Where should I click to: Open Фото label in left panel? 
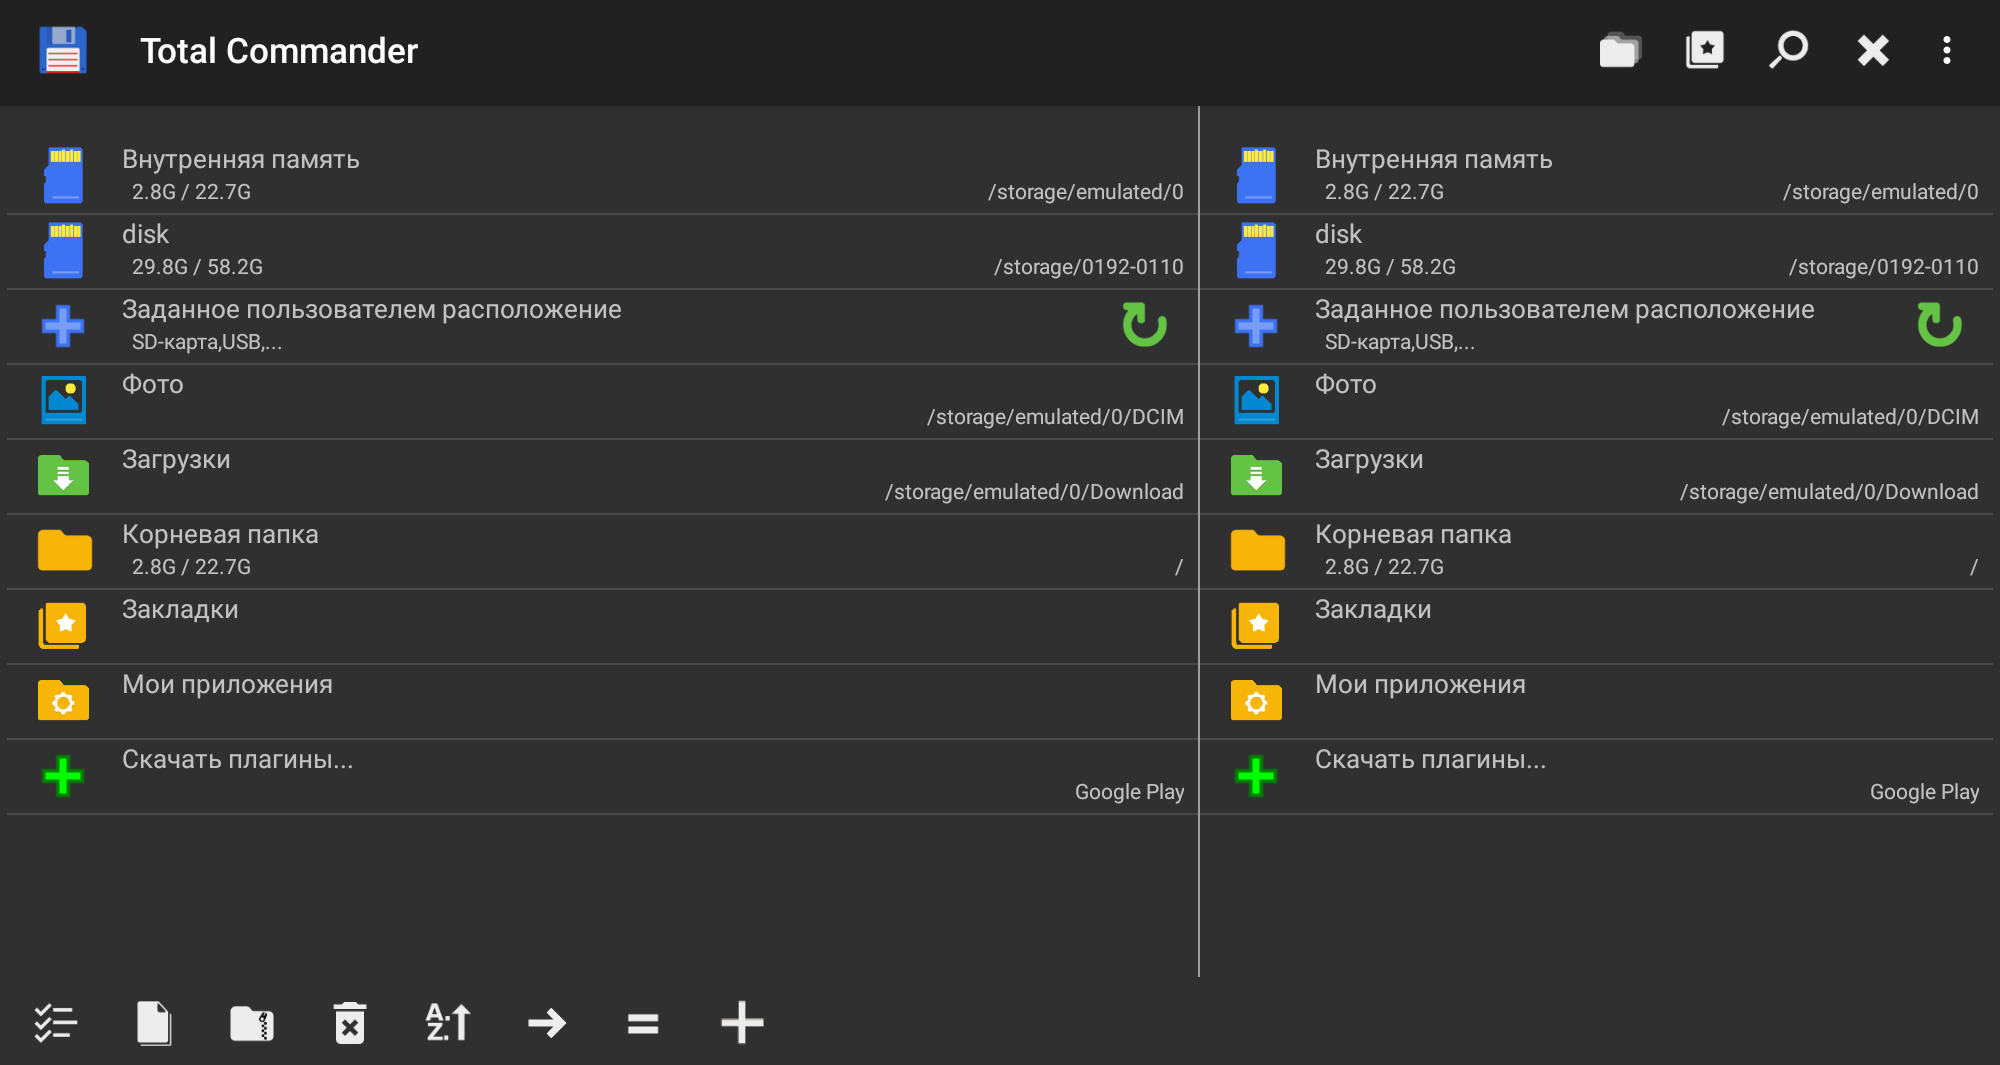153,385
